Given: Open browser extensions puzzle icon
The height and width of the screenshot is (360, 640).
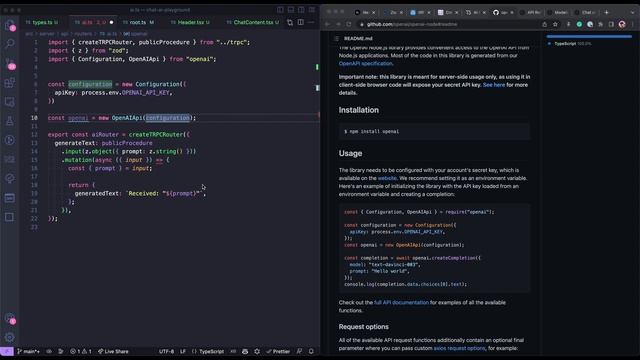Looking at the screenshot, I should point(600,24).
